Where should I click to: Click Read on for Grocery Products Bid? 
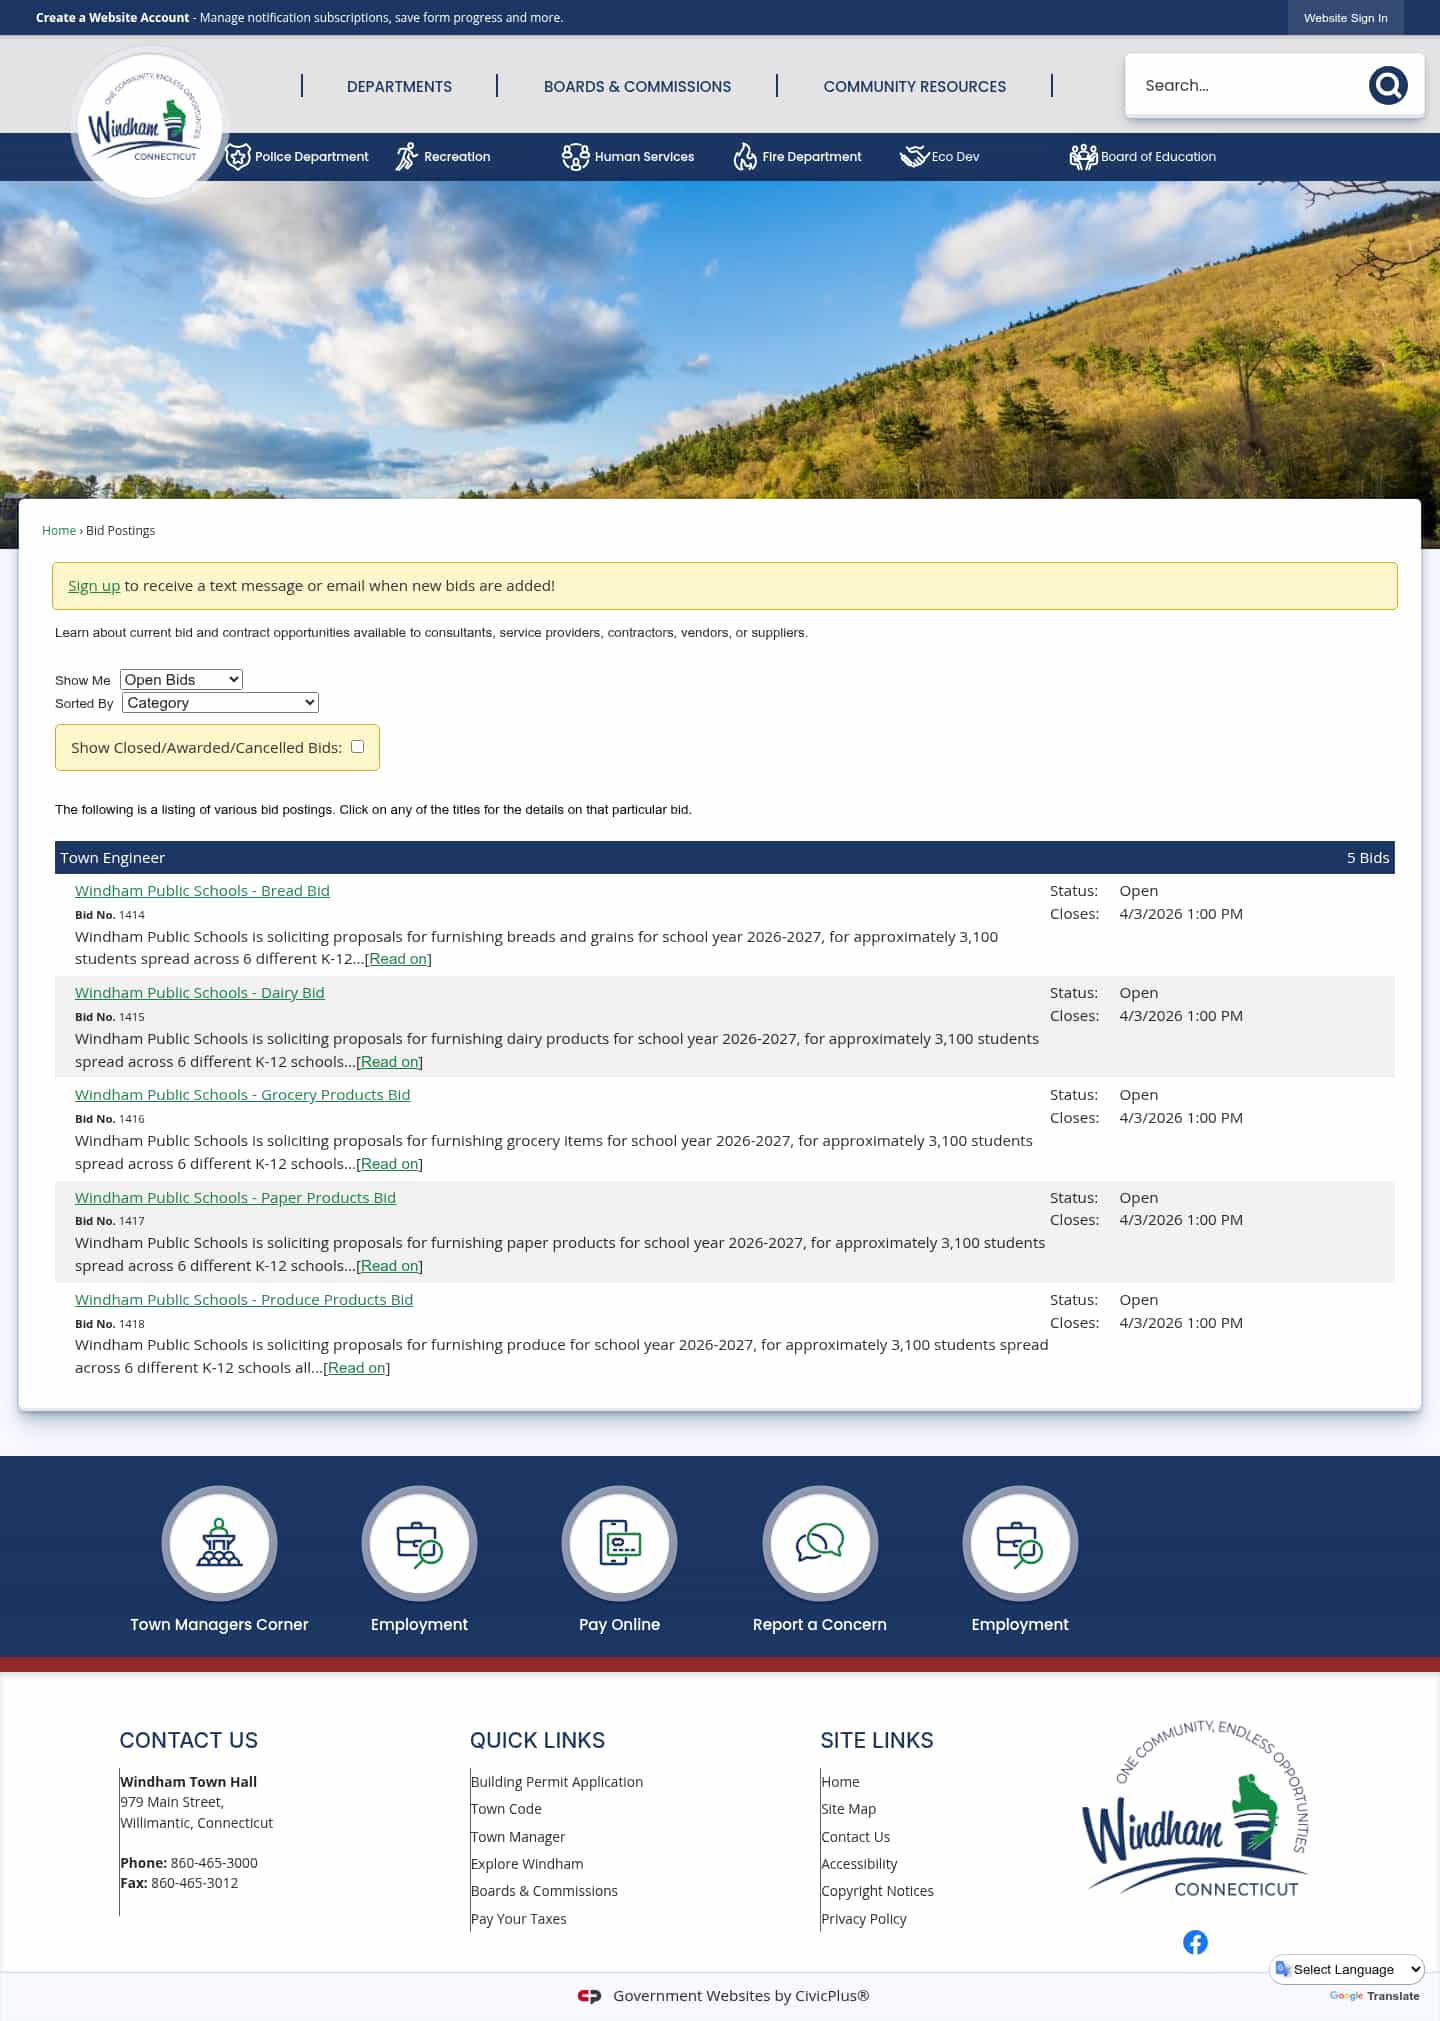tap(389, 1164)
